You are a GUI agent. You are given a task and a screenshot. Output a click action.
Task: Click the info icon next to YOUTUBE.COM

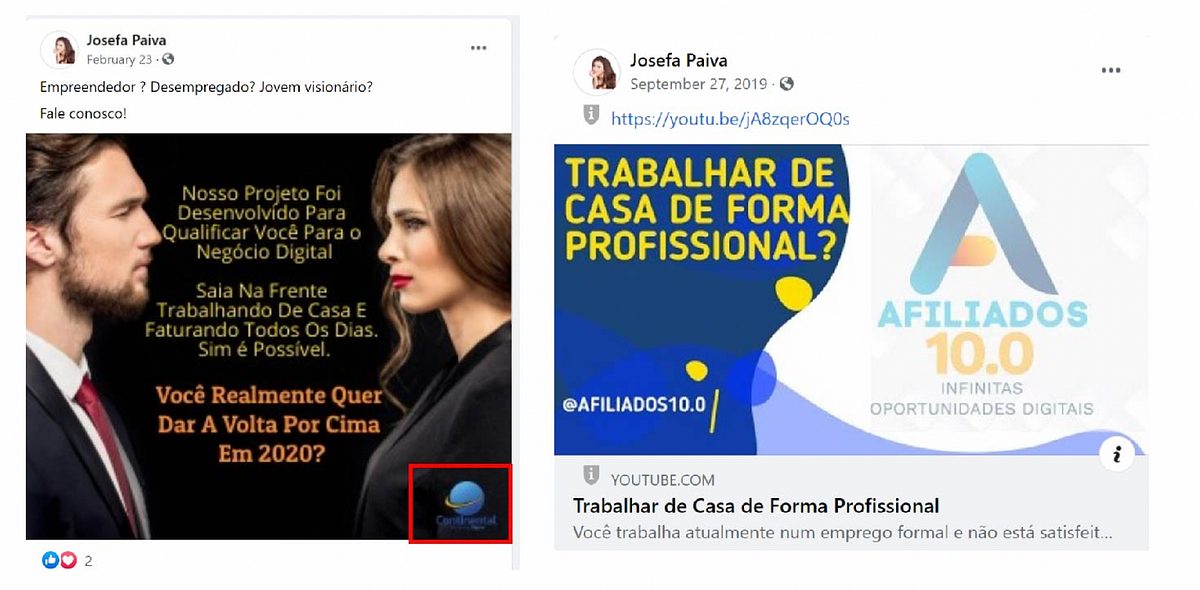pyautogui.click(x=591, y=476)
